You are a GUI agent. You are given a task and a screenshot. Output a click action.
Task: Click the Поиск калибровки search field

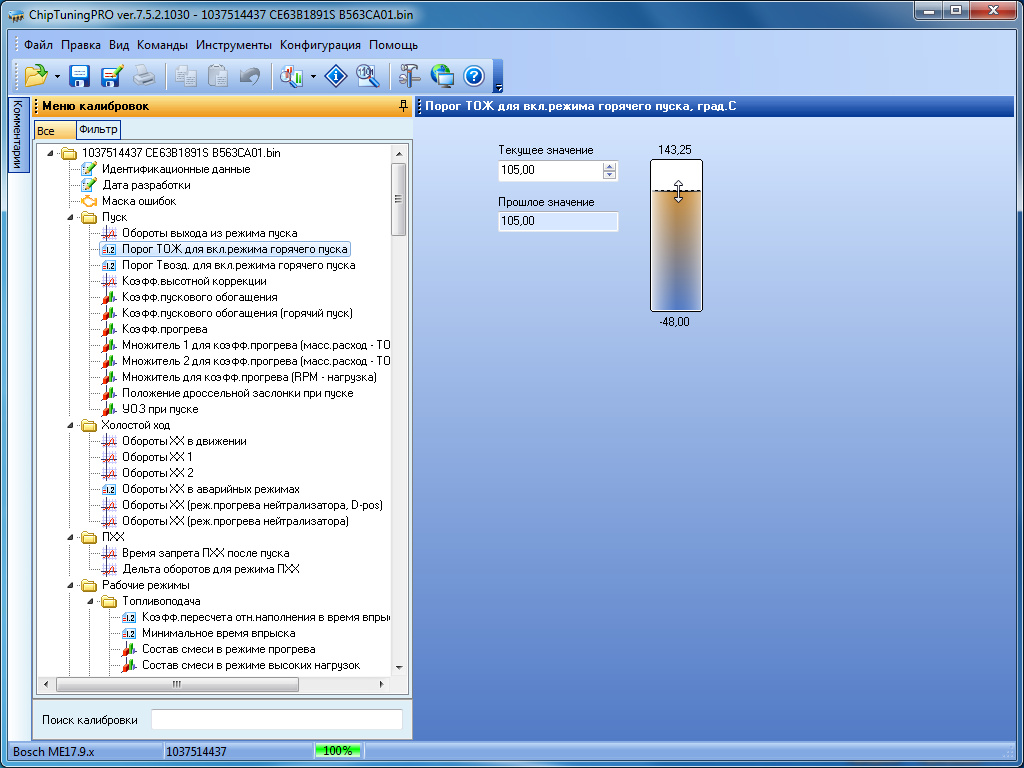click(276, 720)
